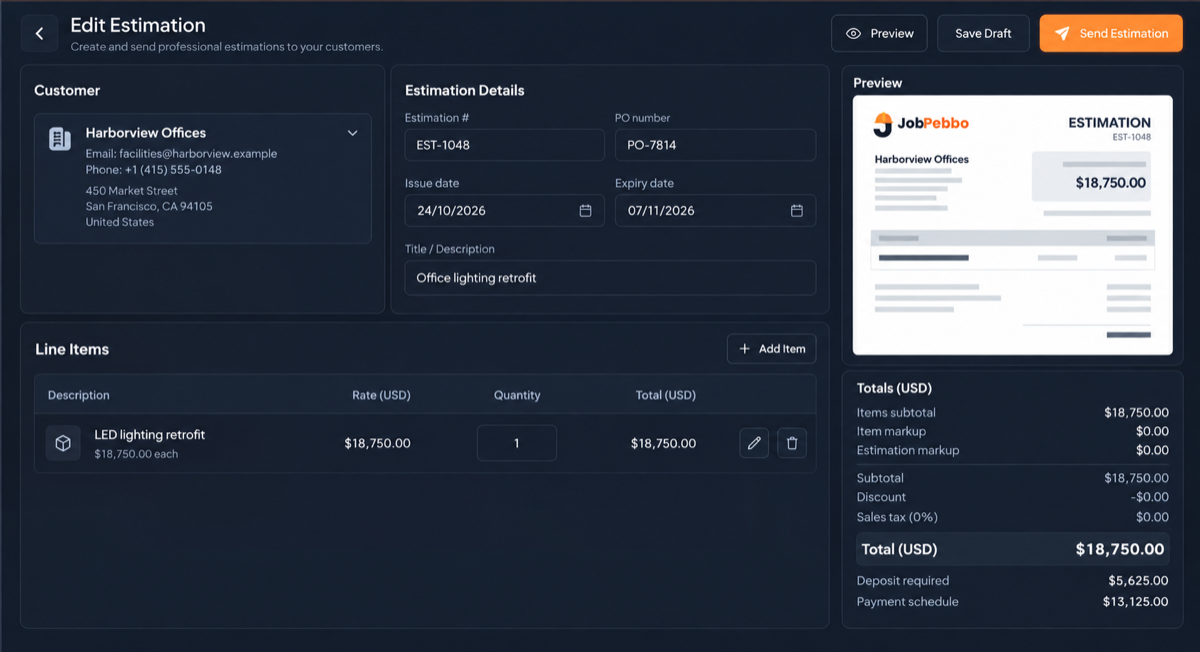Screen dimensions: 1200x652
Task: Click the Rate (USD) column header
Action: 381,395
